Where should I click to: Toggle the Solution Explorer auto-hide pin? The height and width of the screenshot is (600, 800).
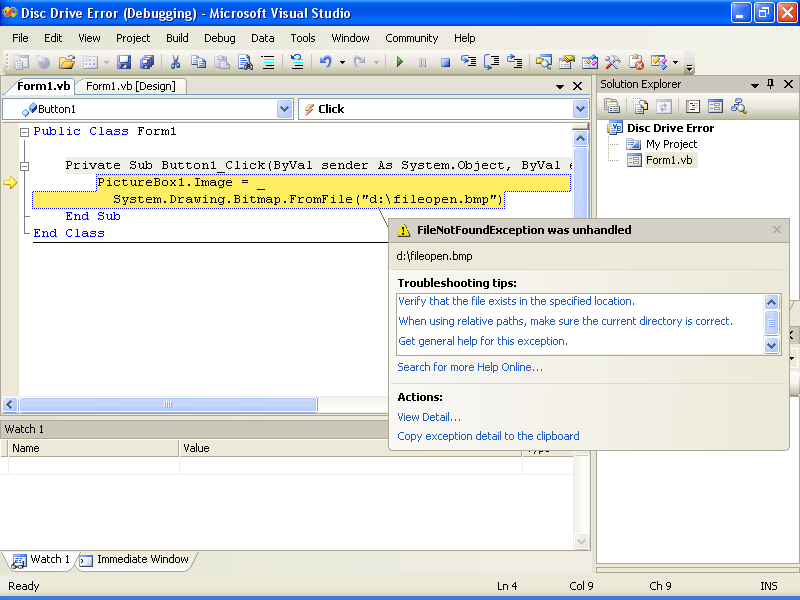click(770, 85)
